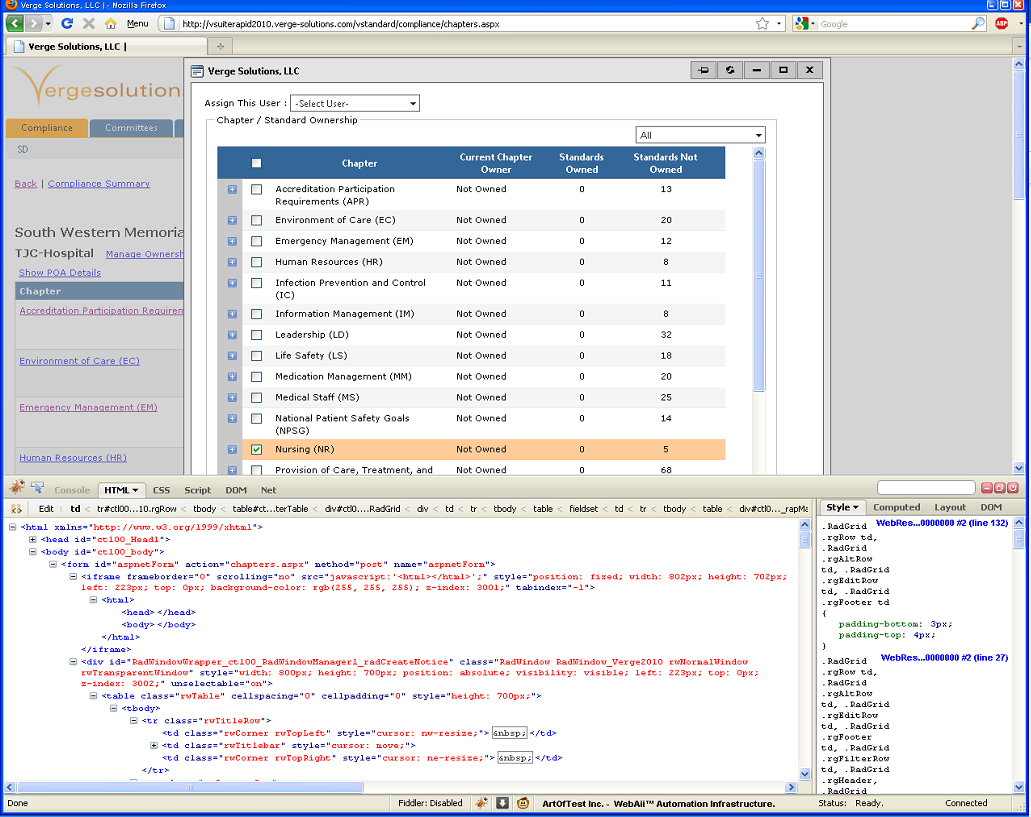Open the Committees tab
This screenshot has height=817, width=1031.
click(x=131, y=128)
